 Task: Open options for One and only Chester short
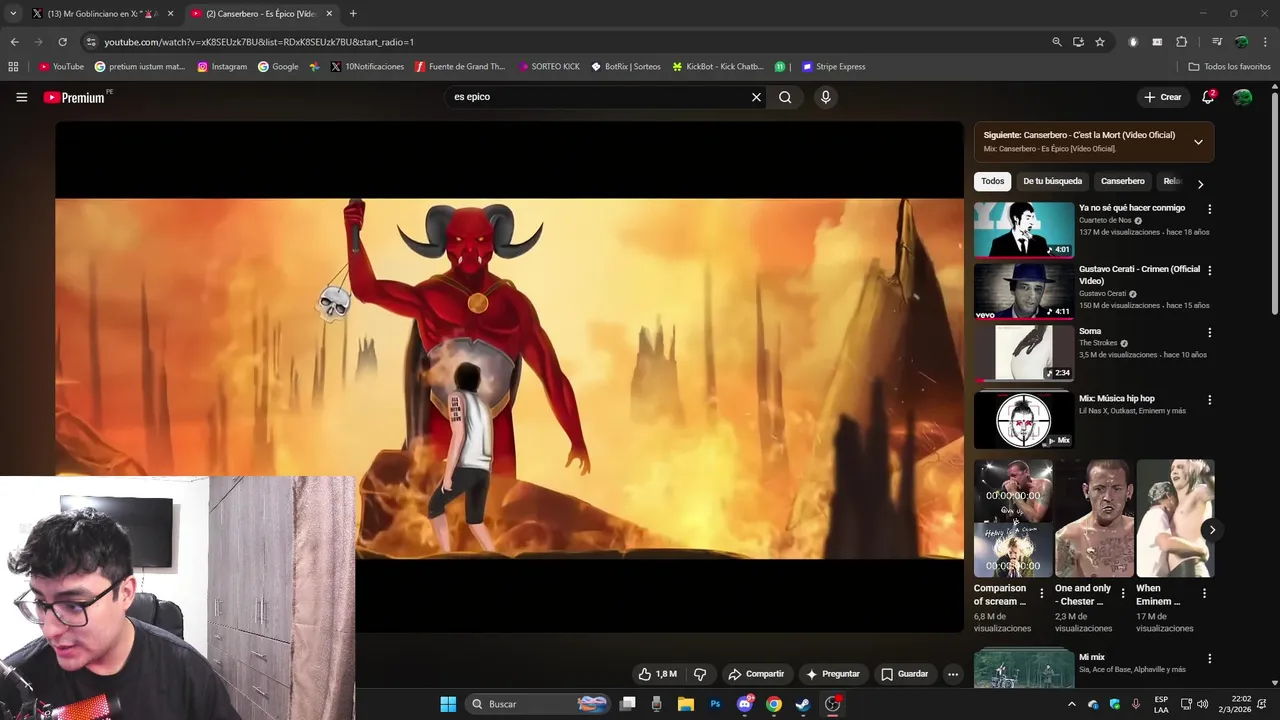click(x=1122, y=593)
